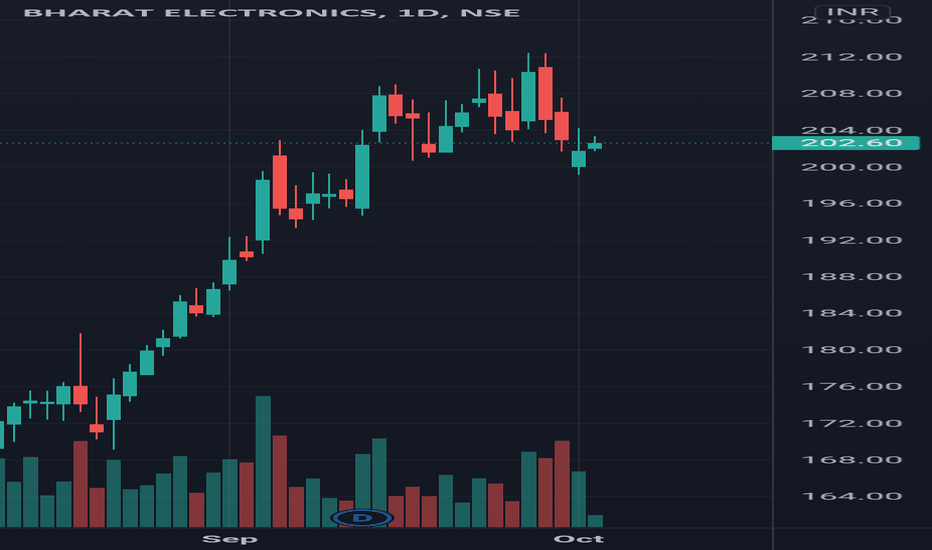The width and height of the screenshot is (932, 550).
Task: Select the latest small green candle near 202.60
Action: (595, 145)
